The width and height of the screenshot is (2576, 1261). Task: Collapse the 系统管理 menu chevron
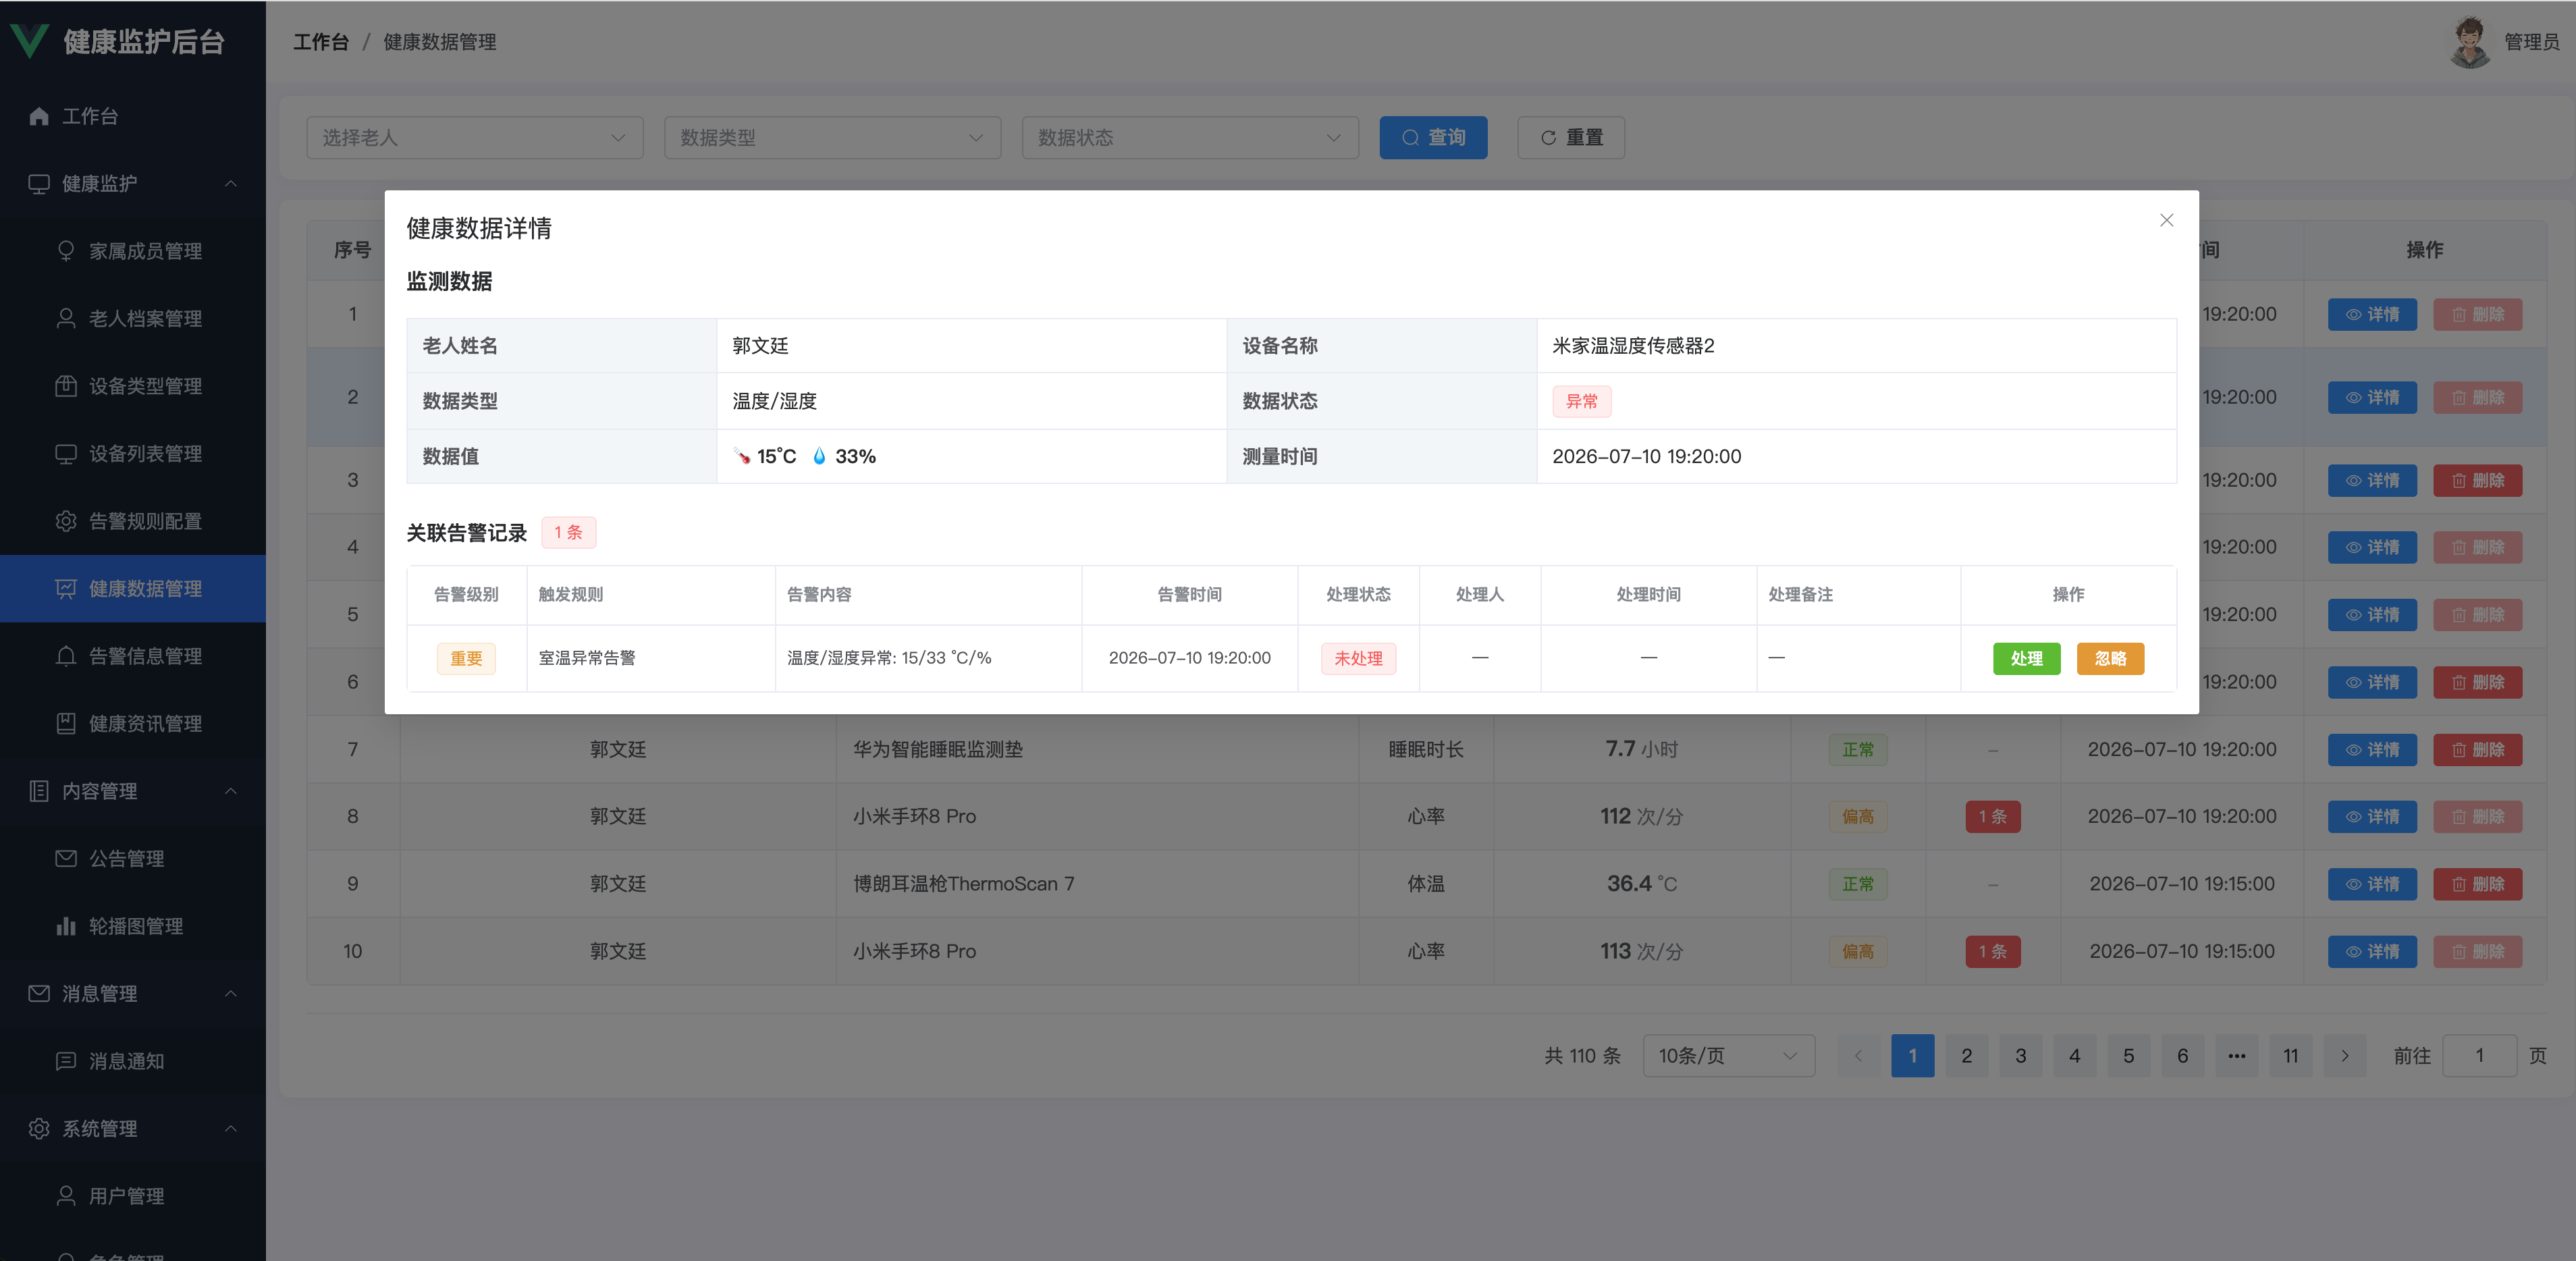pos(231,1129)
